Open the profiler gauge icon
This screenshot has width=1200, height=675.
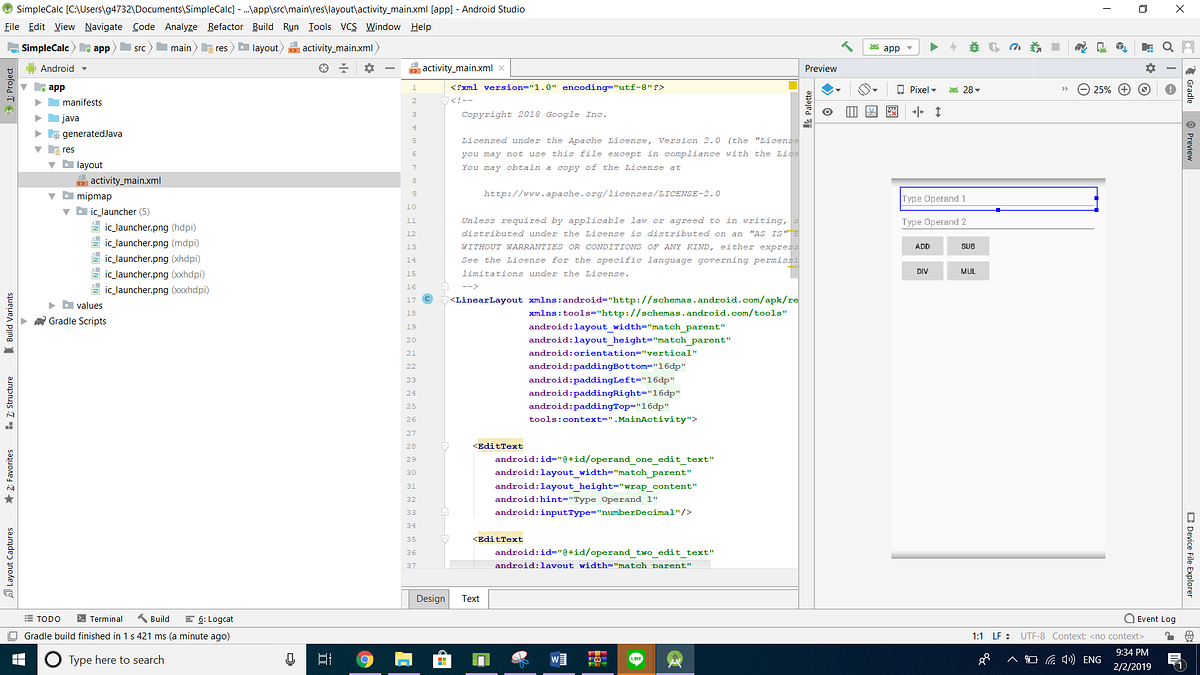tap(1014, 47)
